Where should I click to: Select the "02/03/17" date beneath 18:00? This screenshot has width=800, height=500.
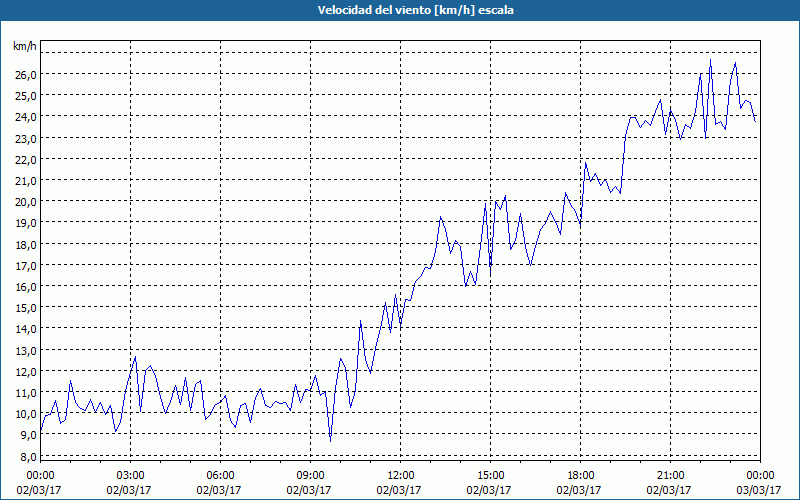pyautogui.click(x=579, y=490)
